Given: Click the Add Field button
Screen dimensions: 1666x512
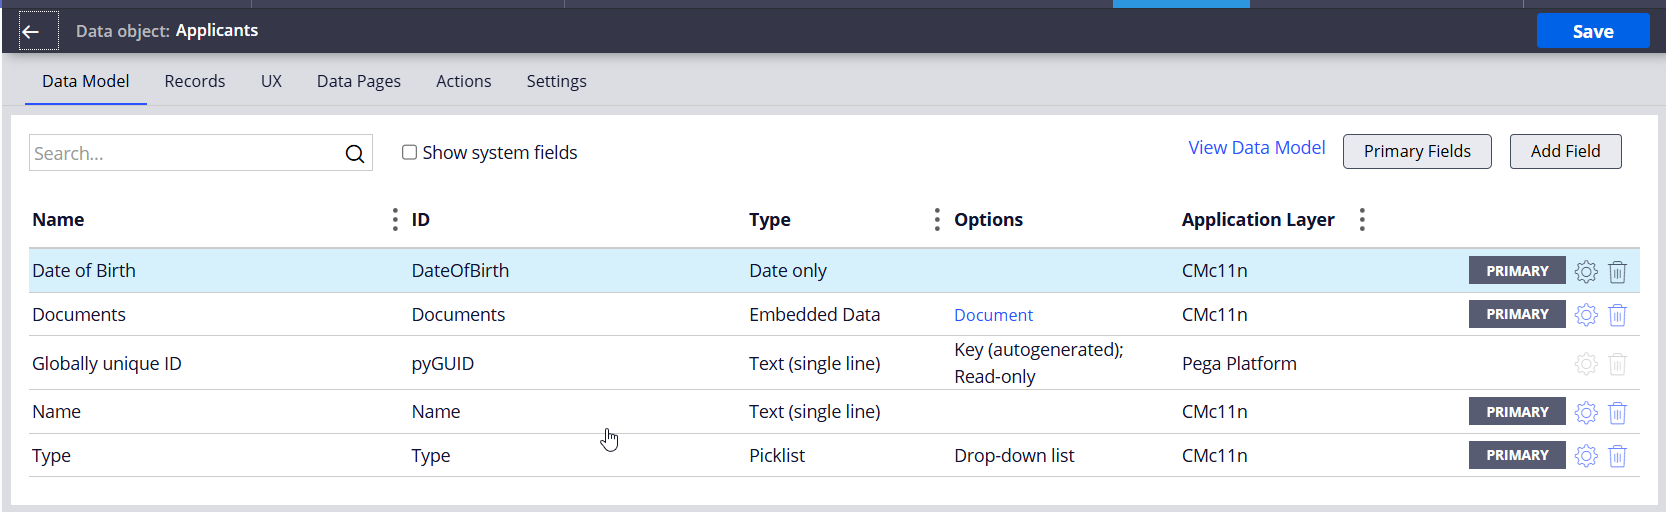Looking at the screenshot, I should [1565, 151].
